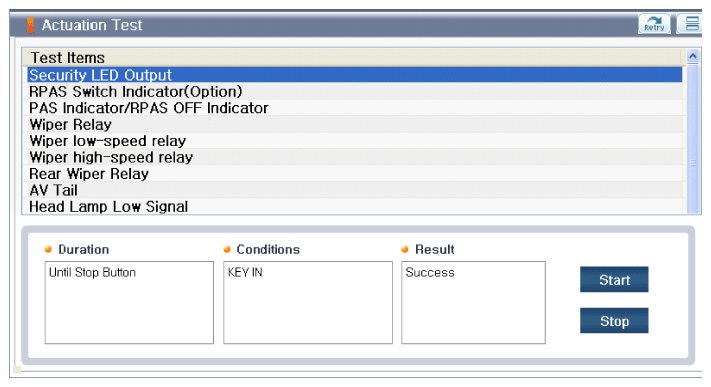This screenshot has height=387, width=711.
Task: Select Head Lamp Low Signal item
Action: tap(354, 206)
